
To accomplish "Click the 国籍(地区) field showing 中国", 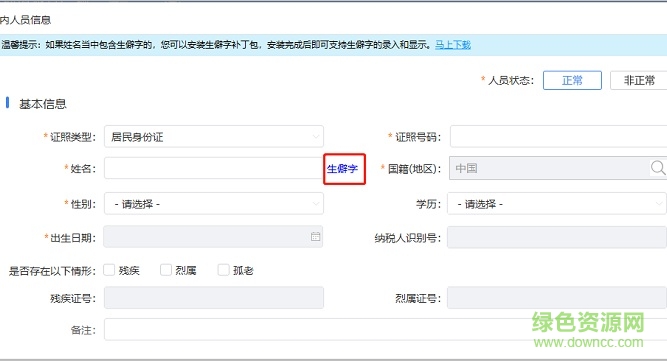I will point(558,168).
